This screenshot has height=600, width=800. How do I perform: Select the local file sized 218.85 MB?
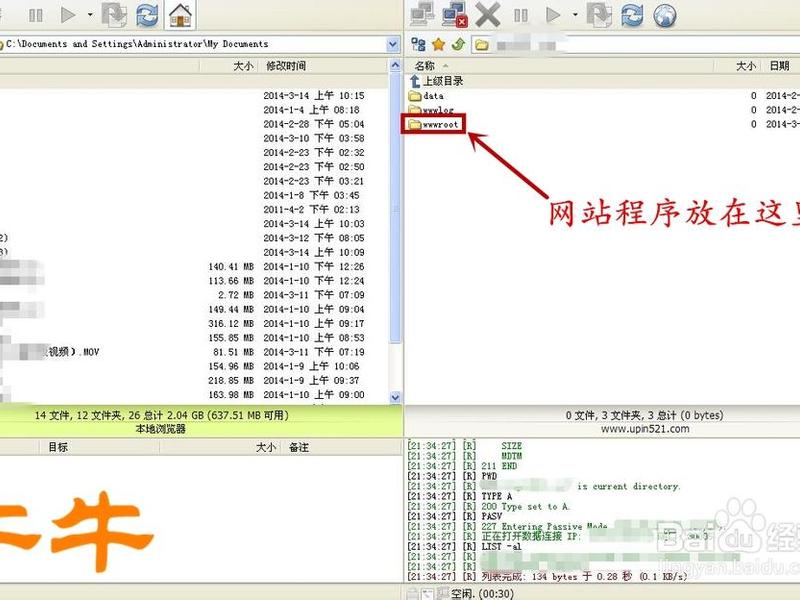point(194,381)
